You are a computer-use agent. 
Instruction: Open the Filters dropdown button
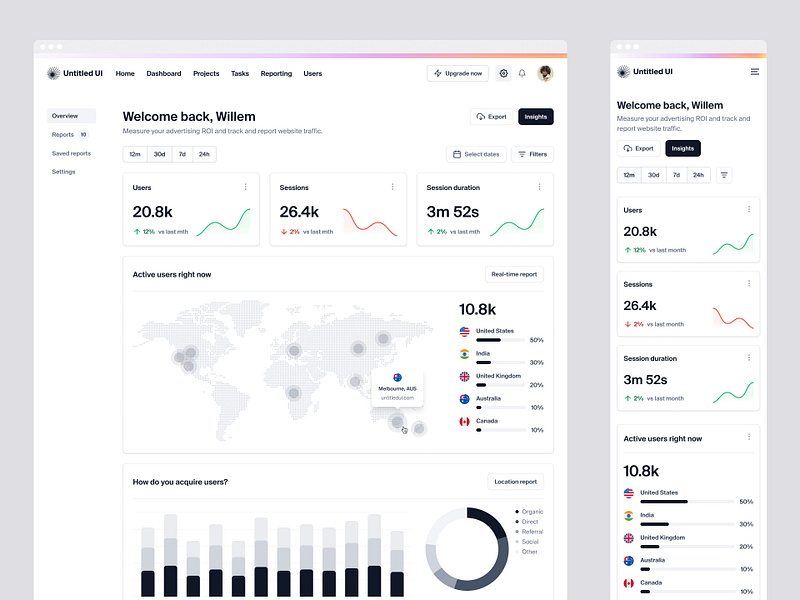532,154
